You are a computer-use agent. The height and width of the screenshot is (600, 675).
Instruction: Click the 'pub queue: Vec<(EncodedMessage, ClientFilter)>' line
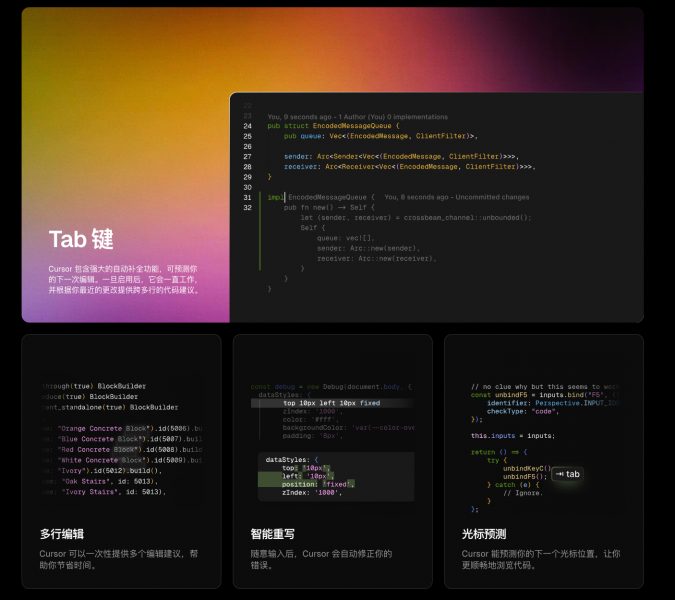tap(381, 136)
